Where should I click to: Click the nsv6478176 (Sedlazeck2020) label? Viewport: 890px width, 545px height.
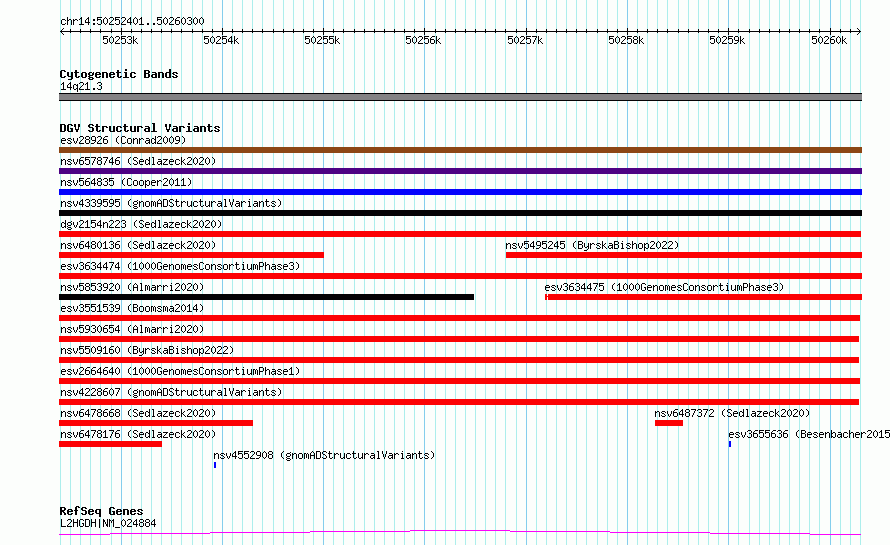click(138, 434)
